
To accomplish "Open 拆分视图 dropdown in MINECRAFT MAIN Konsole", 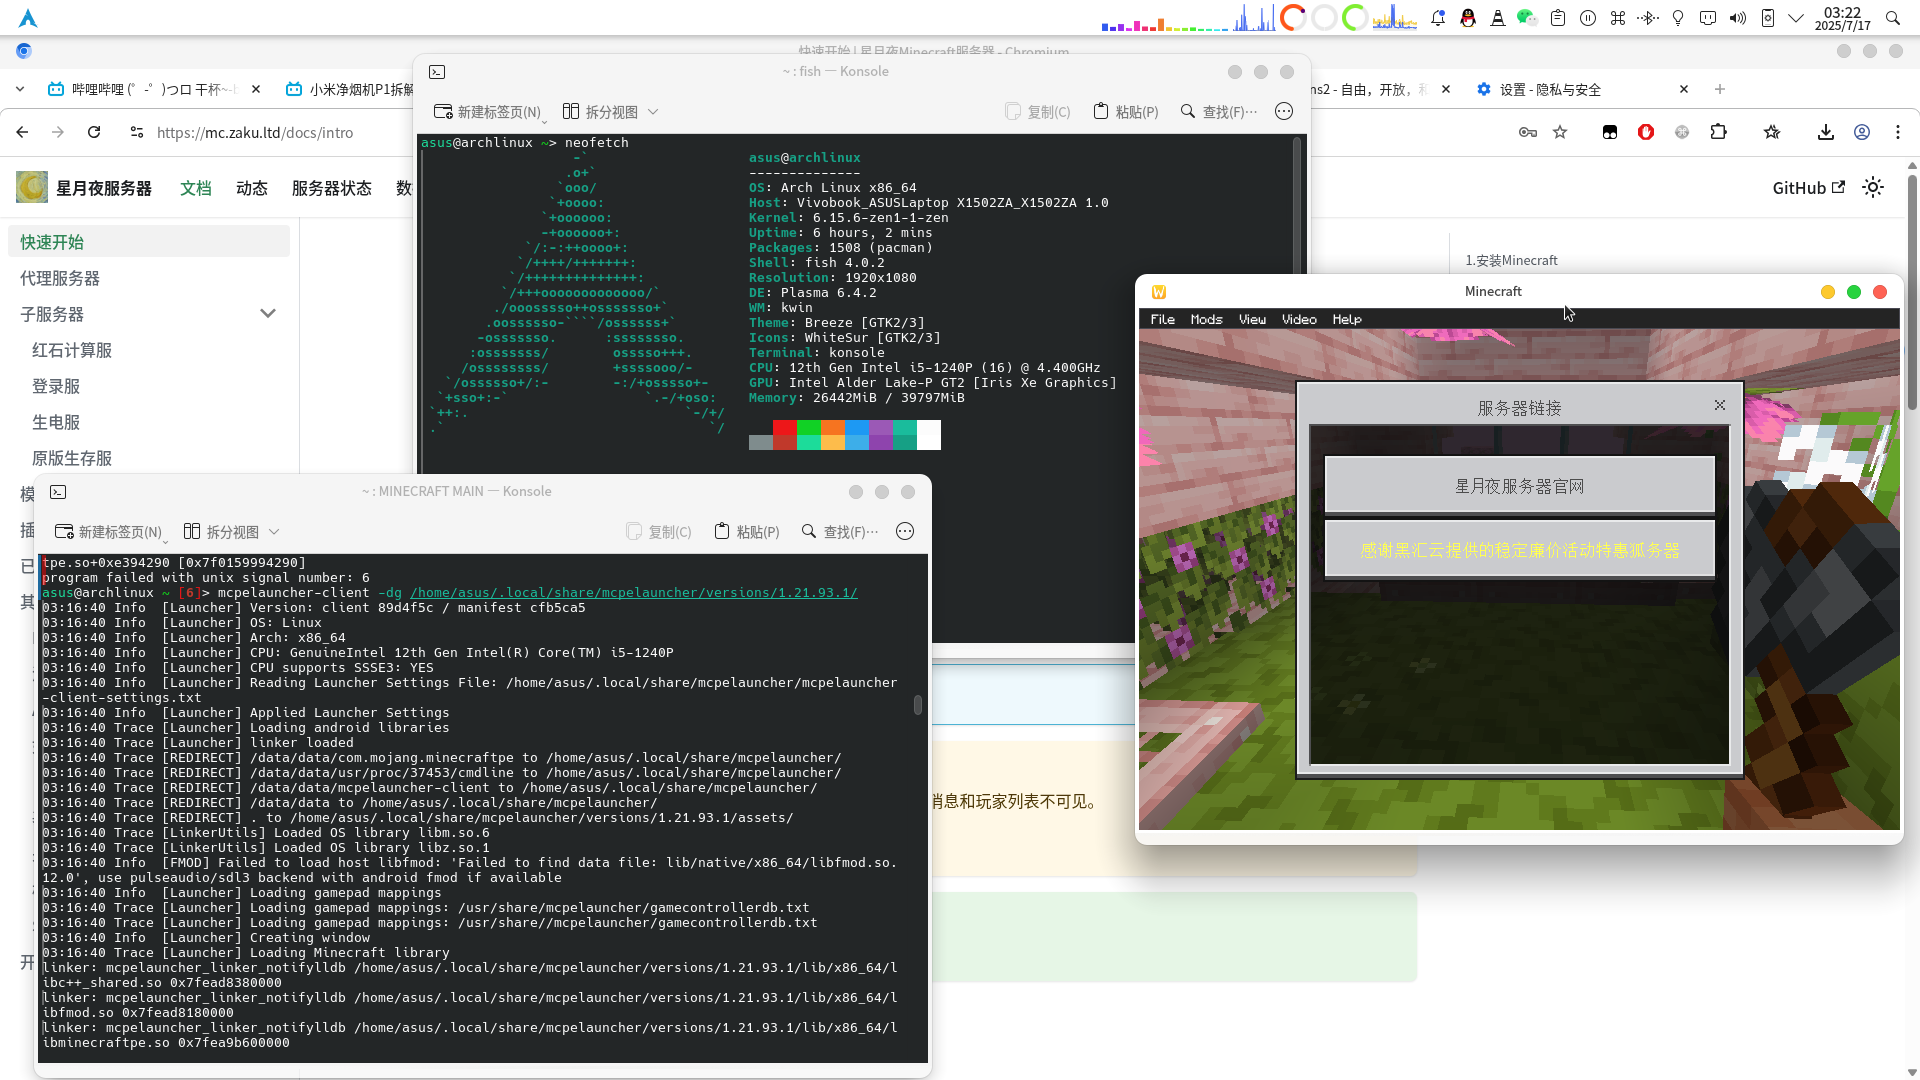I will click(231, 532).
